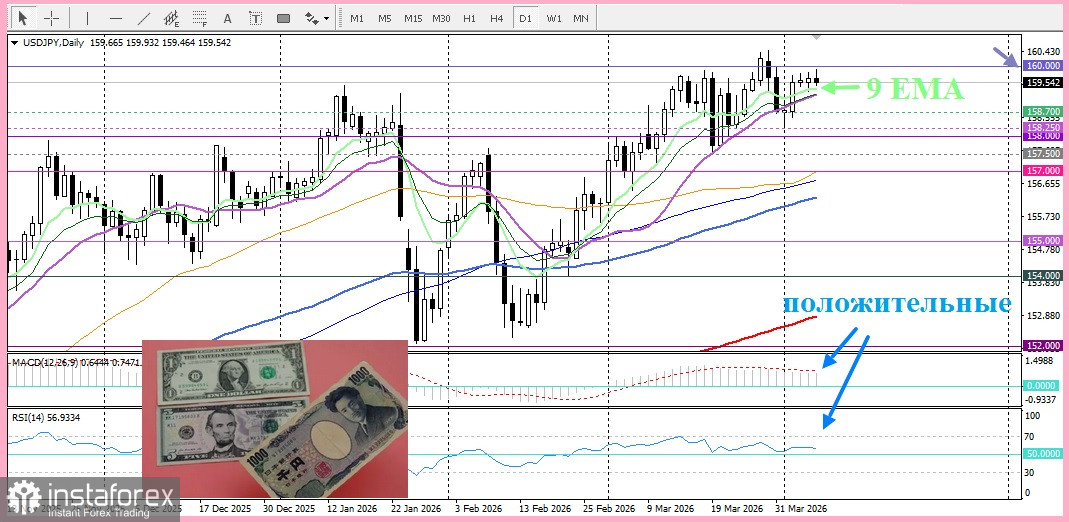Screen dimensions: 1069x522
Task: Select the text tool A
Action: 228,18
